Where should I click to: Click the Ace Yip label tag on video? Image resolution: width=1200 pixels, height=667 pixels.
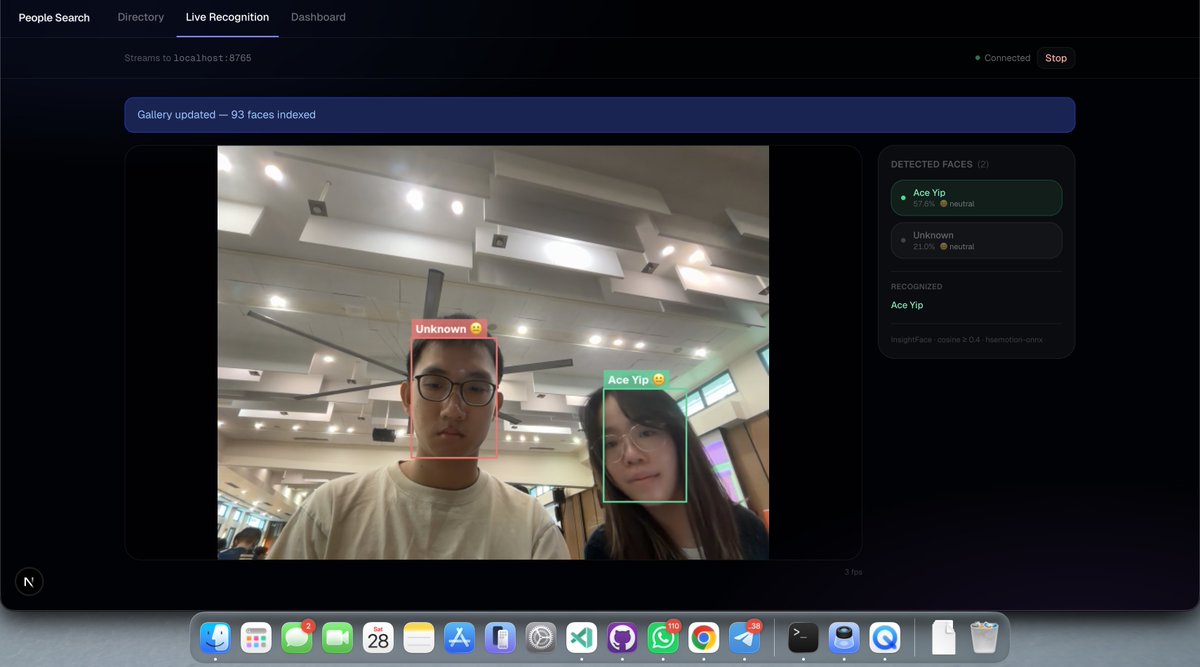(x=636, y=380)
